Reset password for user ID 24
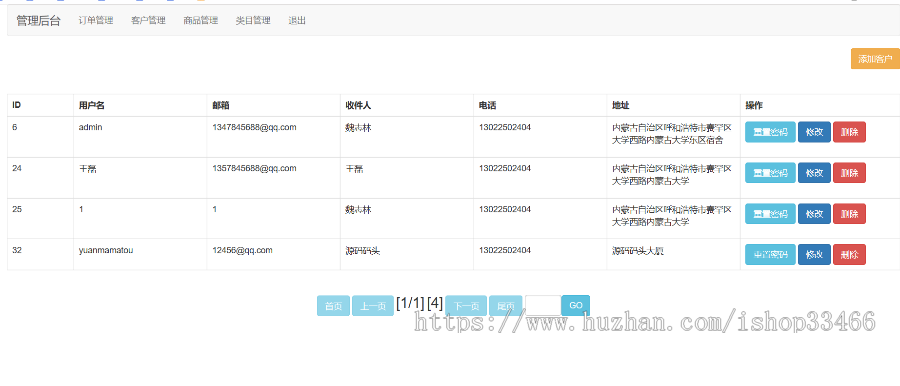The image size is (900, 386). pyautogui.click(x=770, y=173)
